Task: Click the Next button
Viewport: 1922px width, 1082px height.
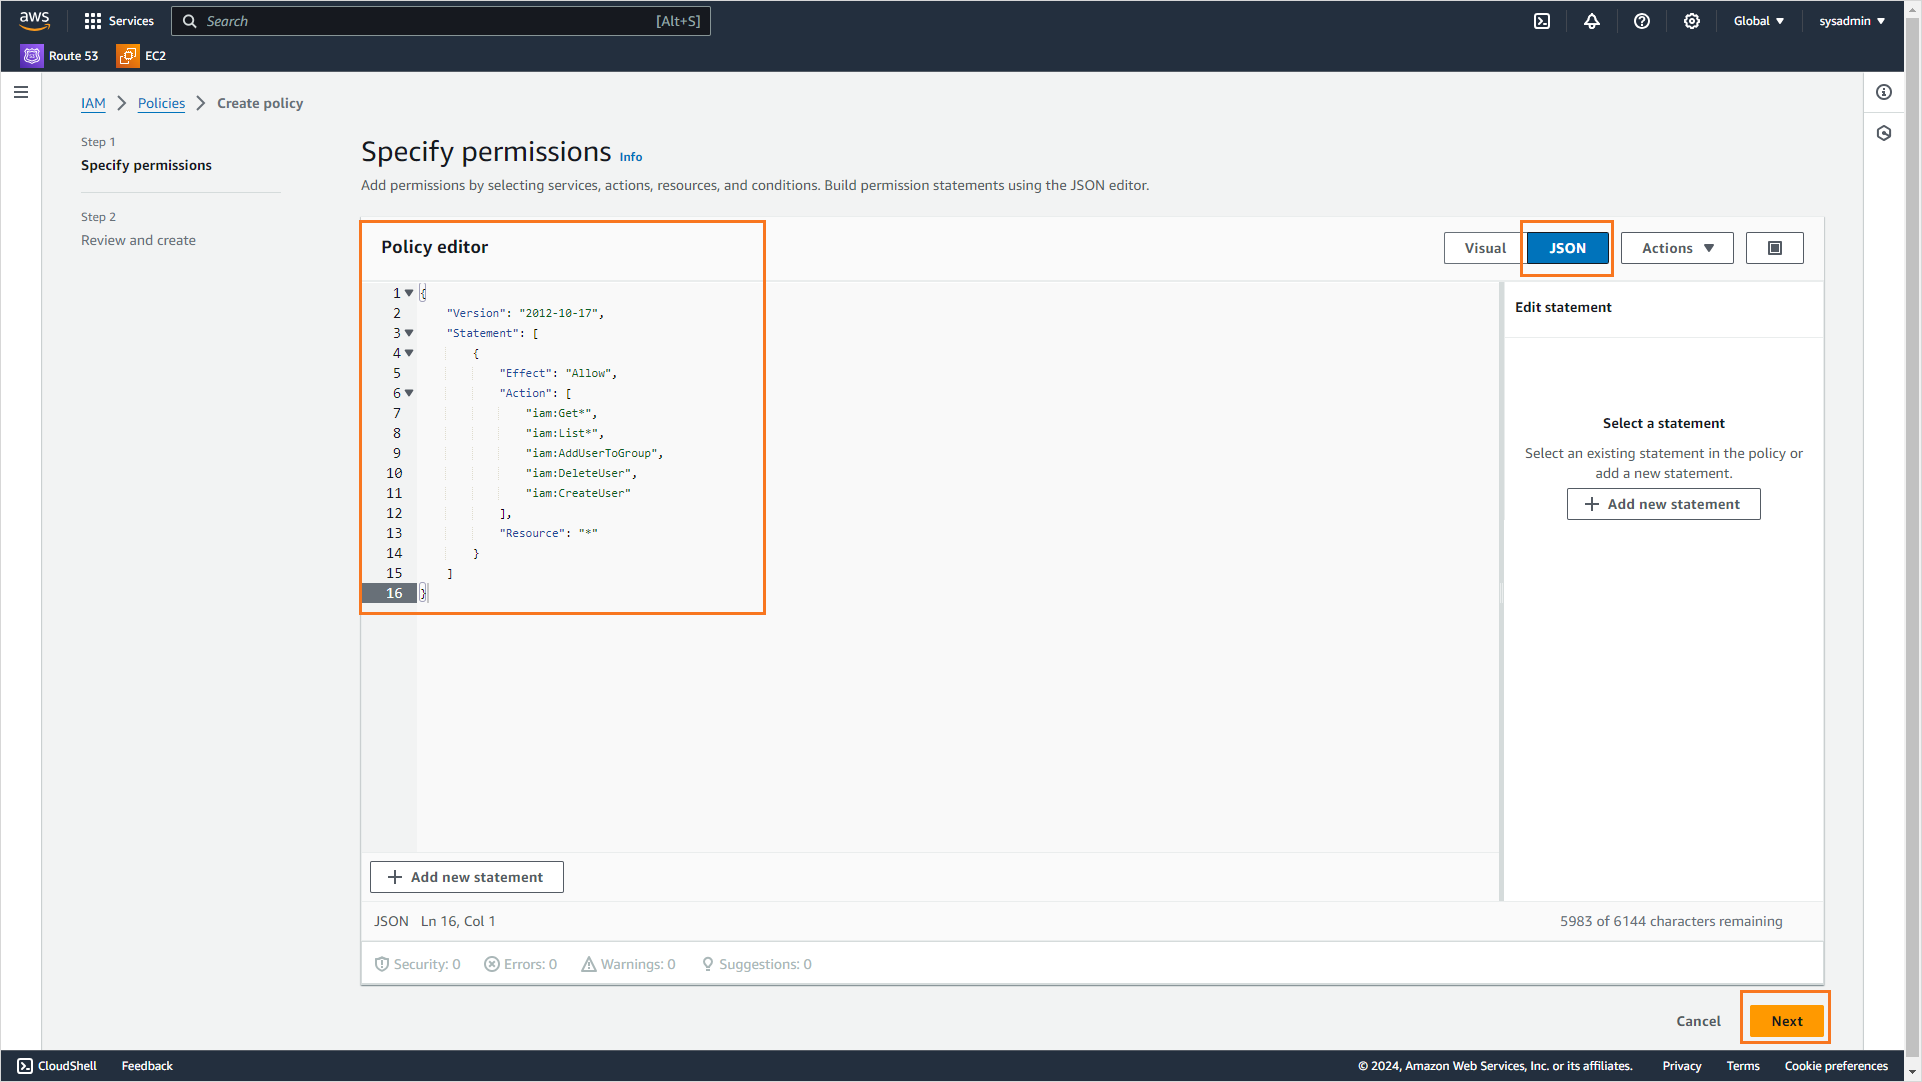Action: [1786, 1021]
